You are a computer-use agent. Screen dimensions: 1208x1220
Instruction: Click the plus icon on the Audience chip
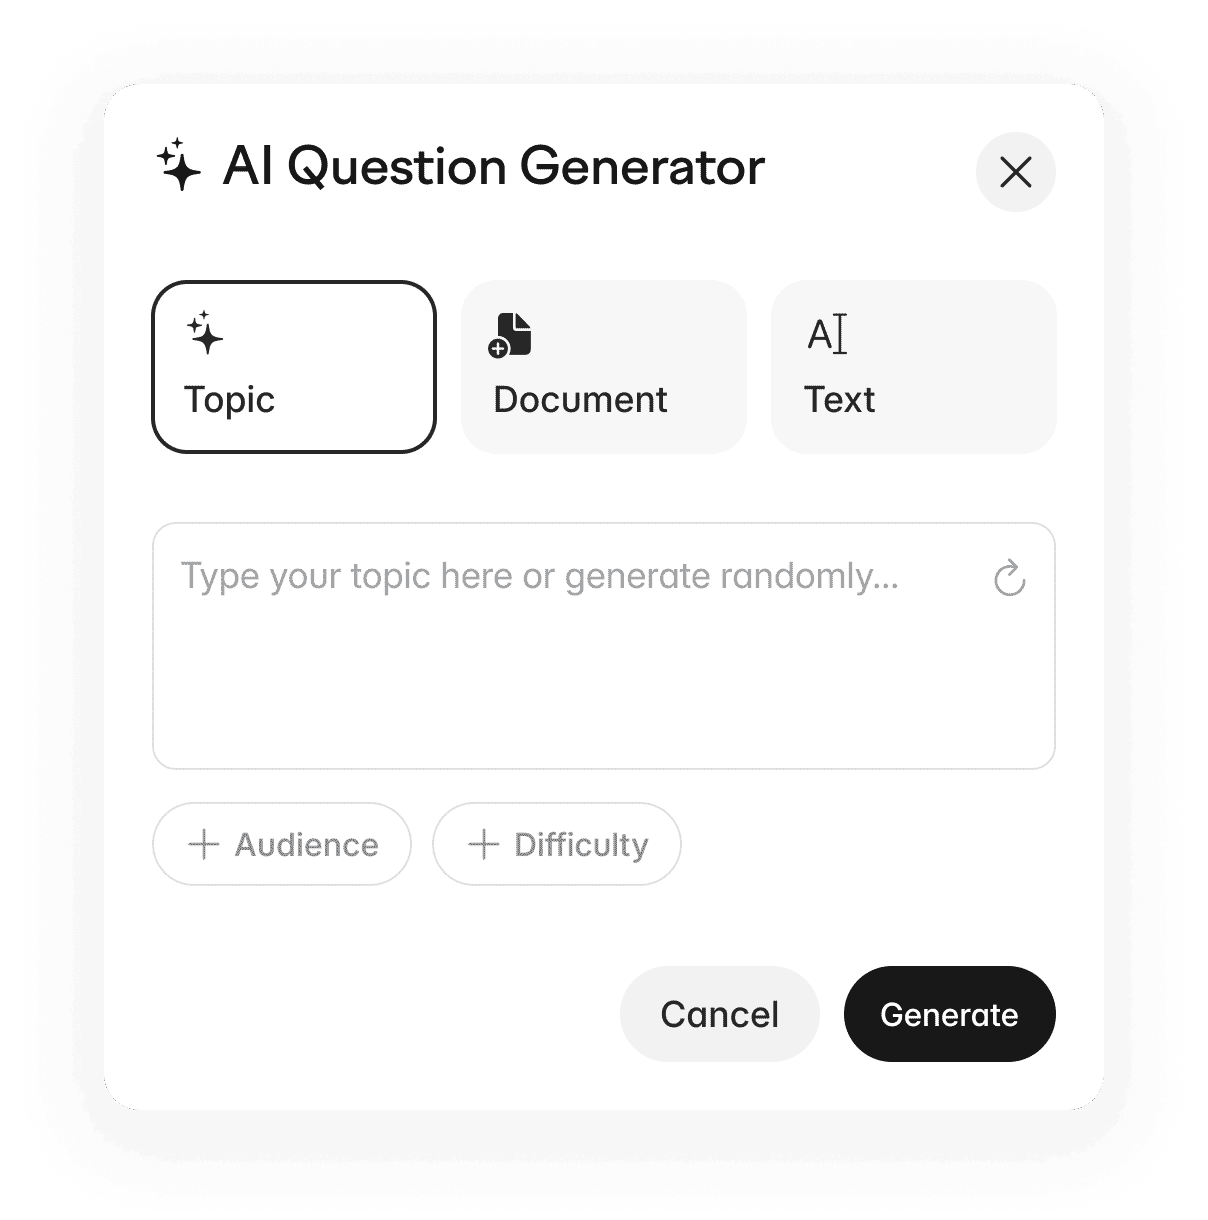coord(203,844)
